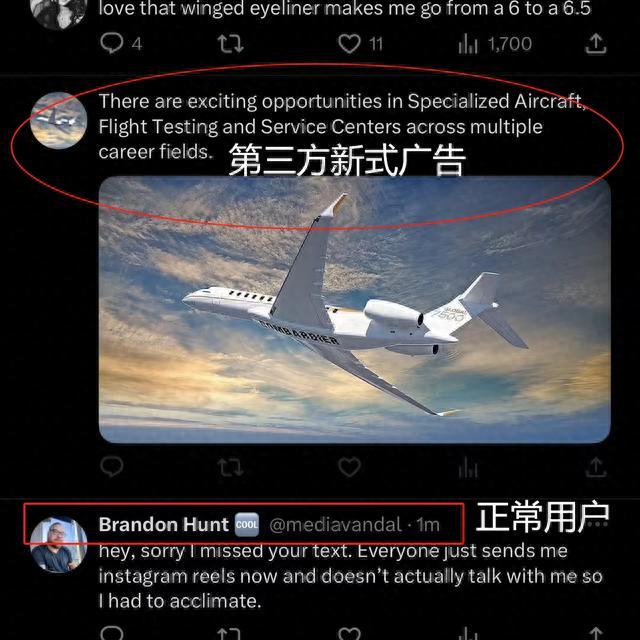Open more options on Brandon Hunt's tweet
This screenshot has width=640, height=640.
tap(597, 524)
